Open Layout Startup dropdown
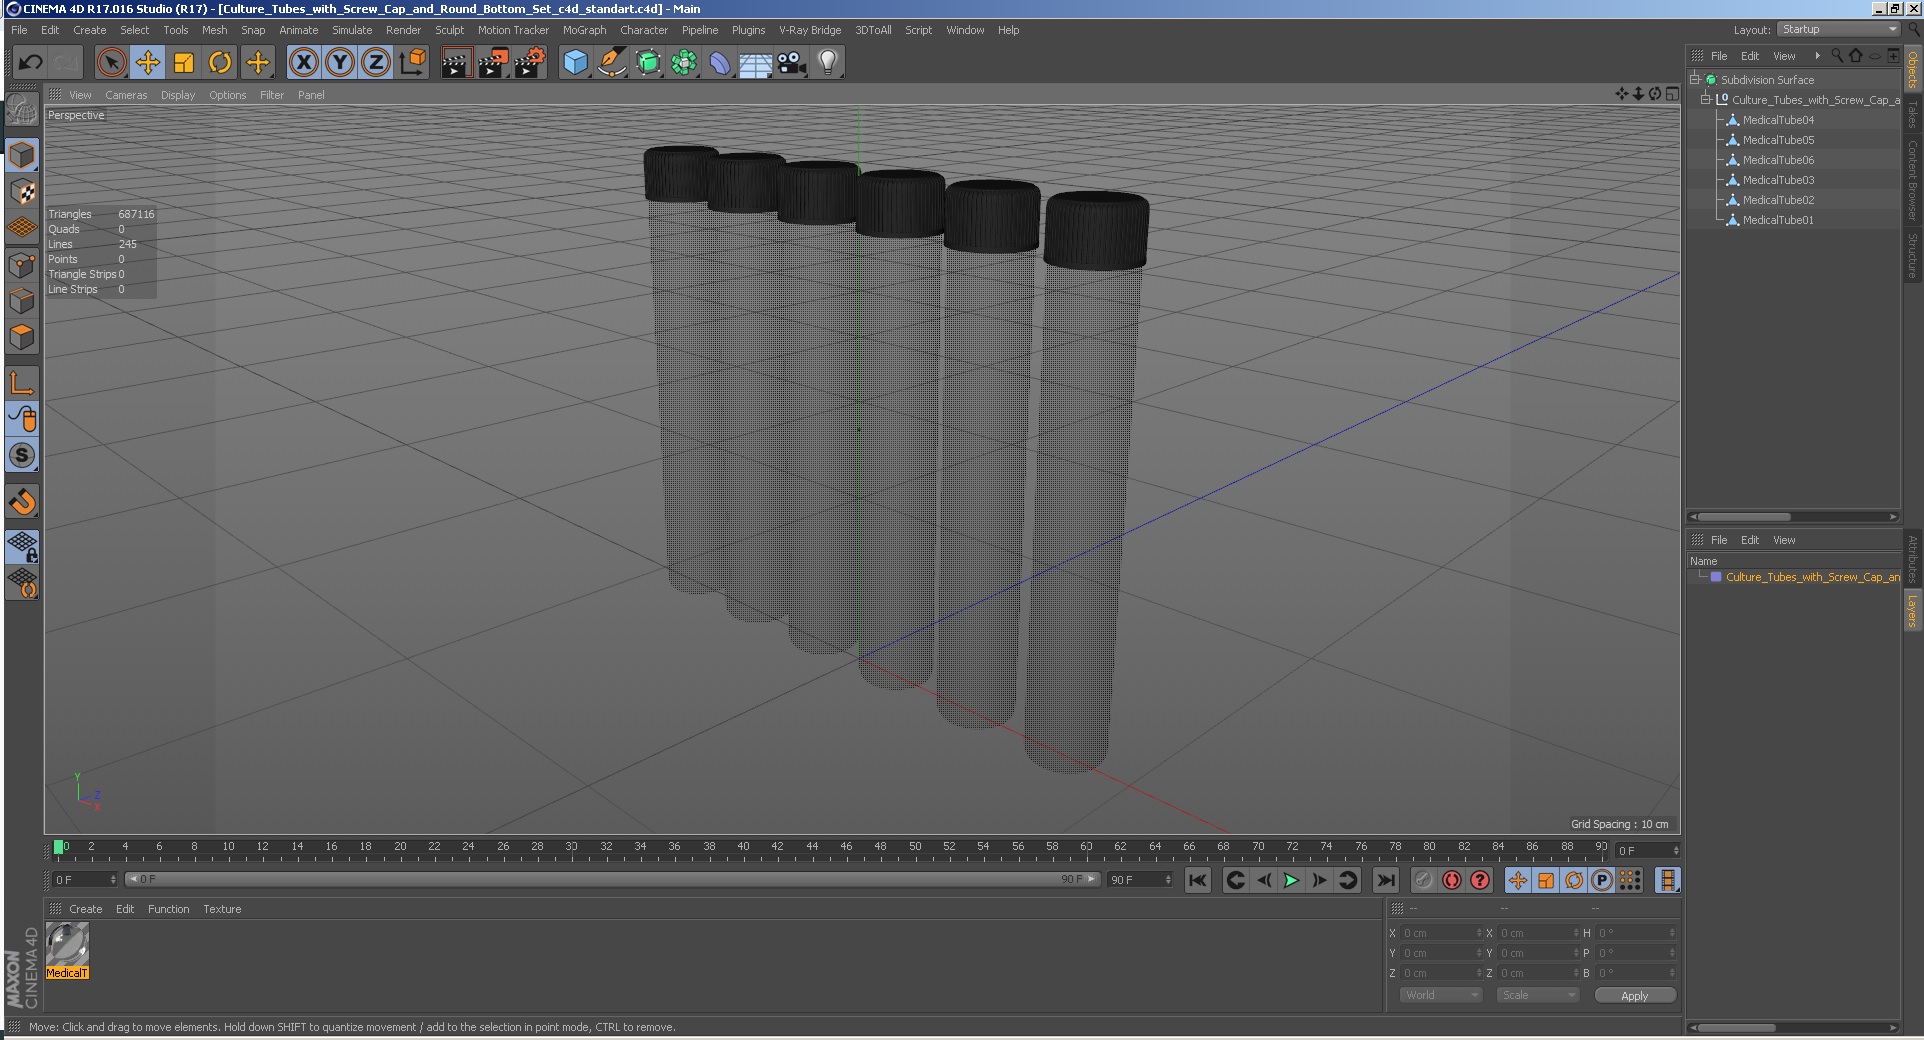 pos(1839,30)
